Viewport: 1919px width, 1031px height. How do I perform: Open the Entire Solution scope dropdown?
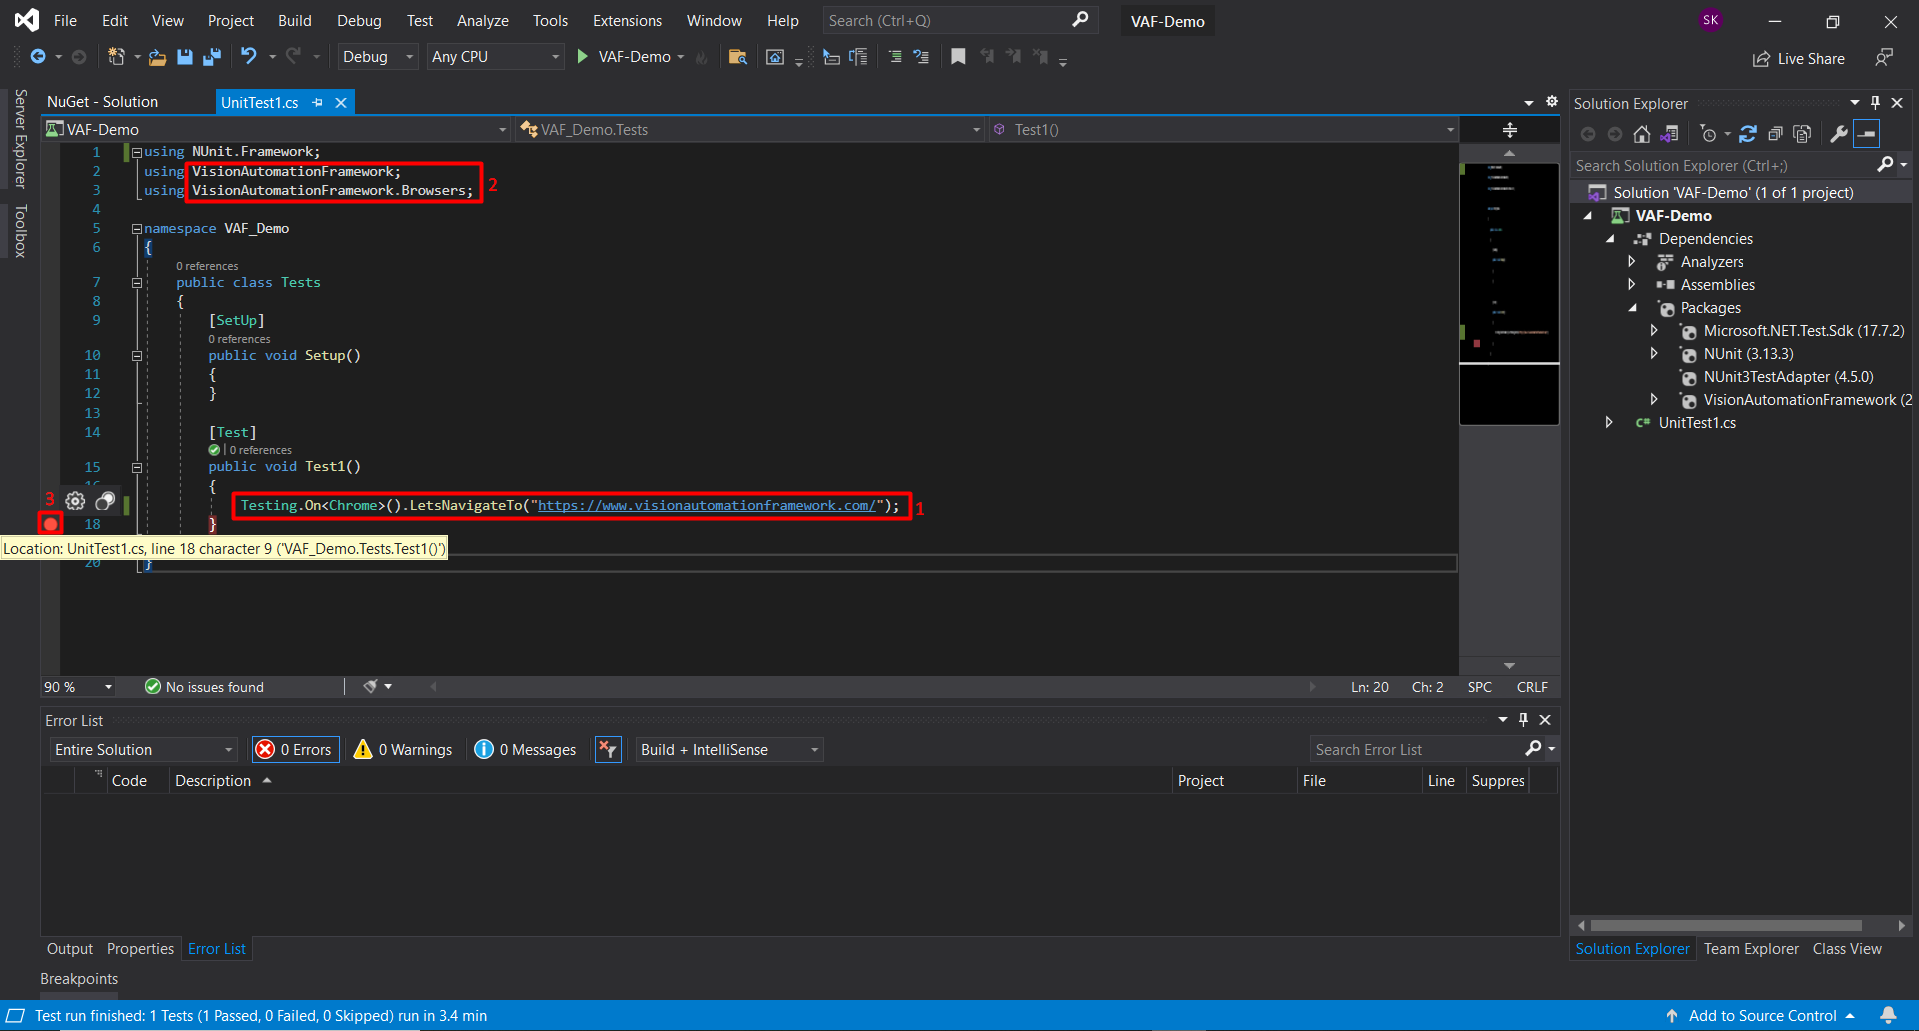(x=143, y=749)
